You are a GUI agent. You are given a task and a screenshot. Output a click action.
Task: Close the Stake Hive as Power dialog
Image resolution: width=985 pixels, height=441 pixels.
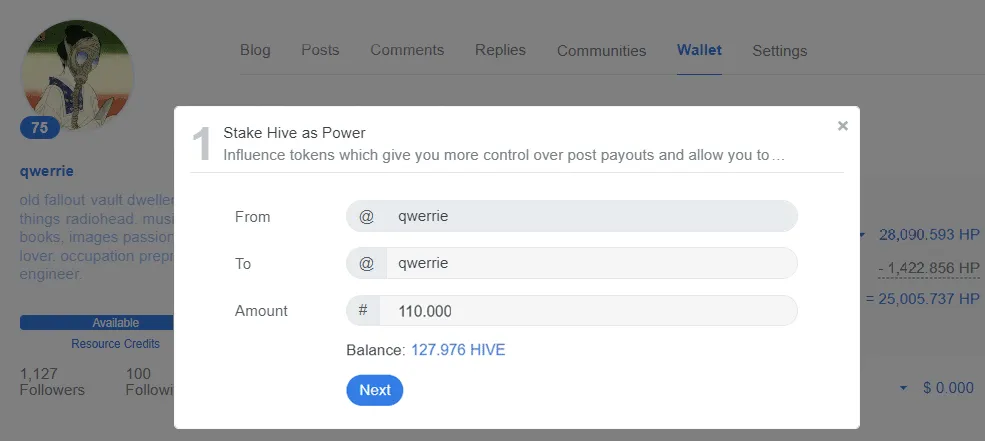pyautogui.click(x=842, y=126)
